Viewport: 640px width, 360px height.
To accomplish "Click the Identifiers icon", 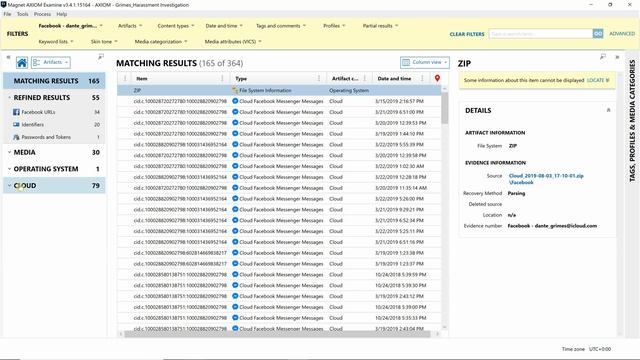I will (16, 124).
